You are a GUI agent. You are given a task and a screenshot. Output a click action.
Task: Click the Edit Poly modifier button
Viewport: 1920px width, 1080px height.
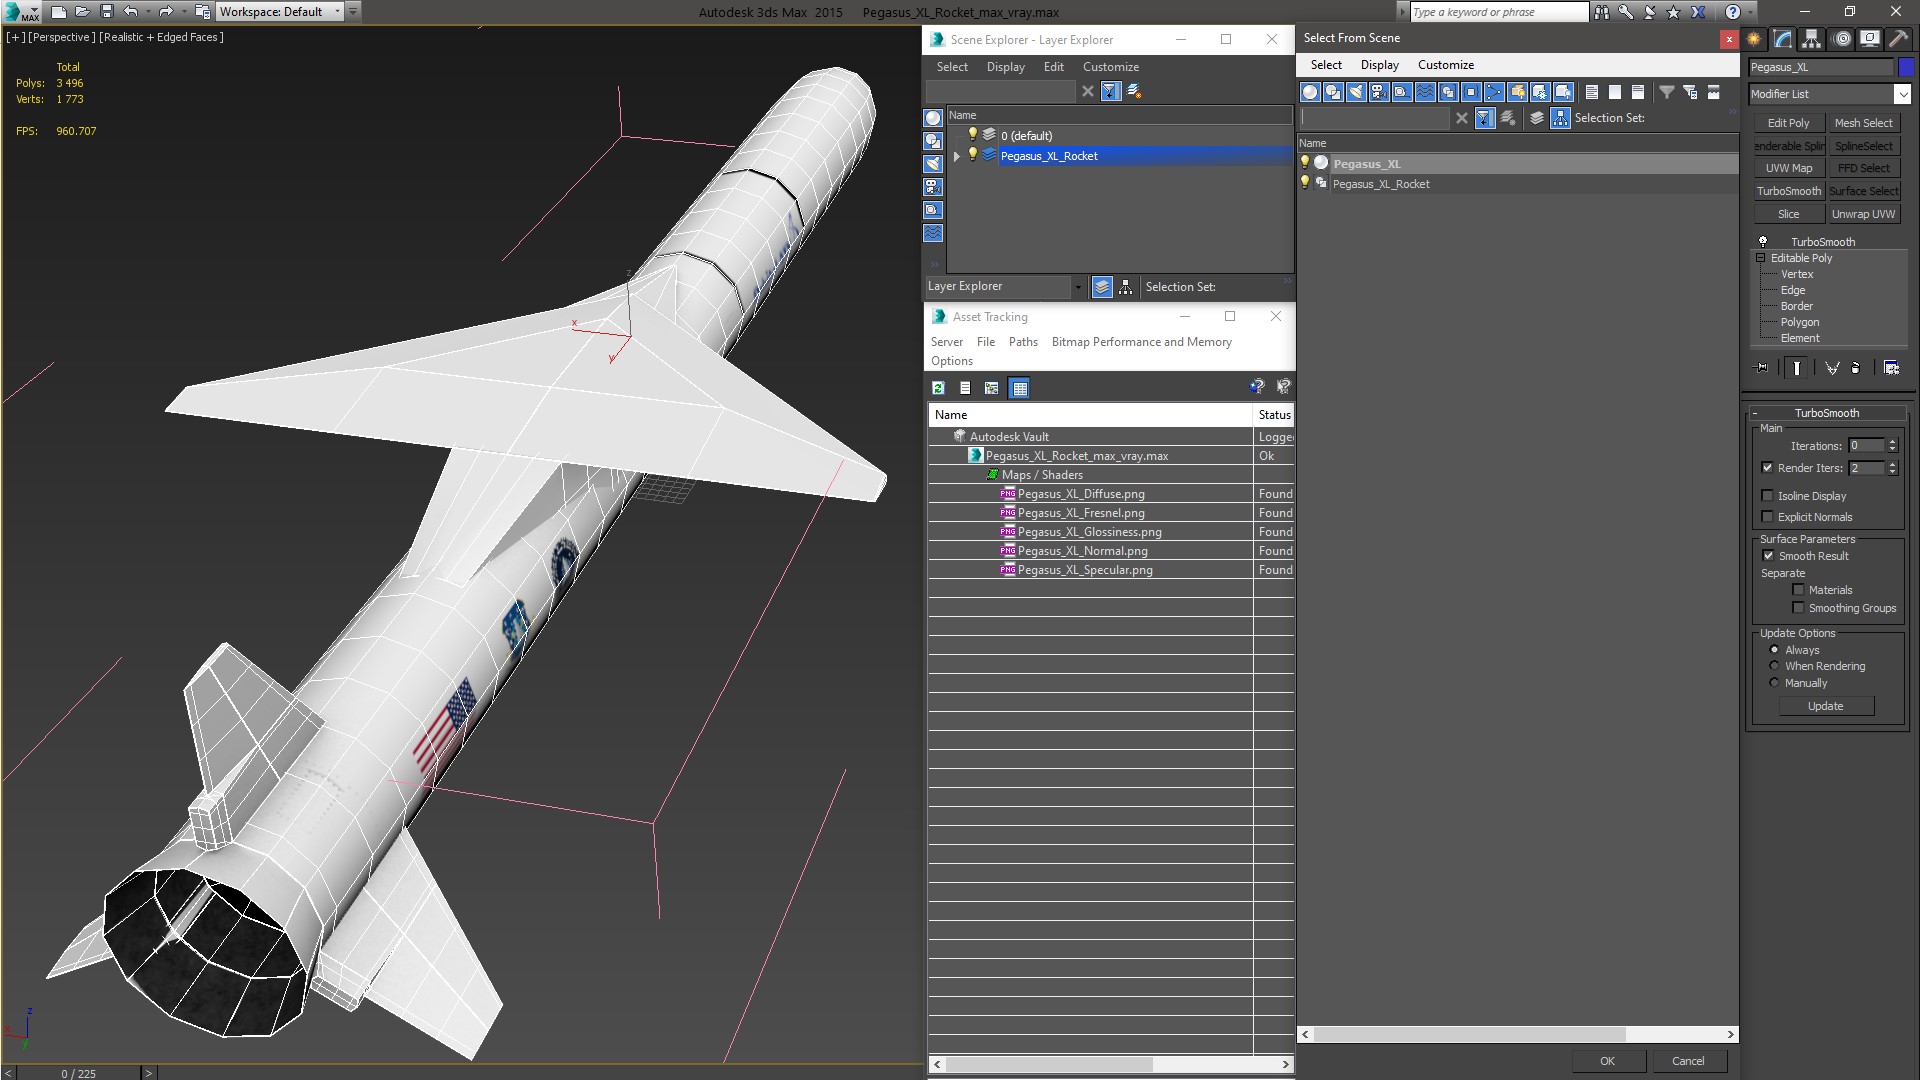click(x=1788, y=123)
